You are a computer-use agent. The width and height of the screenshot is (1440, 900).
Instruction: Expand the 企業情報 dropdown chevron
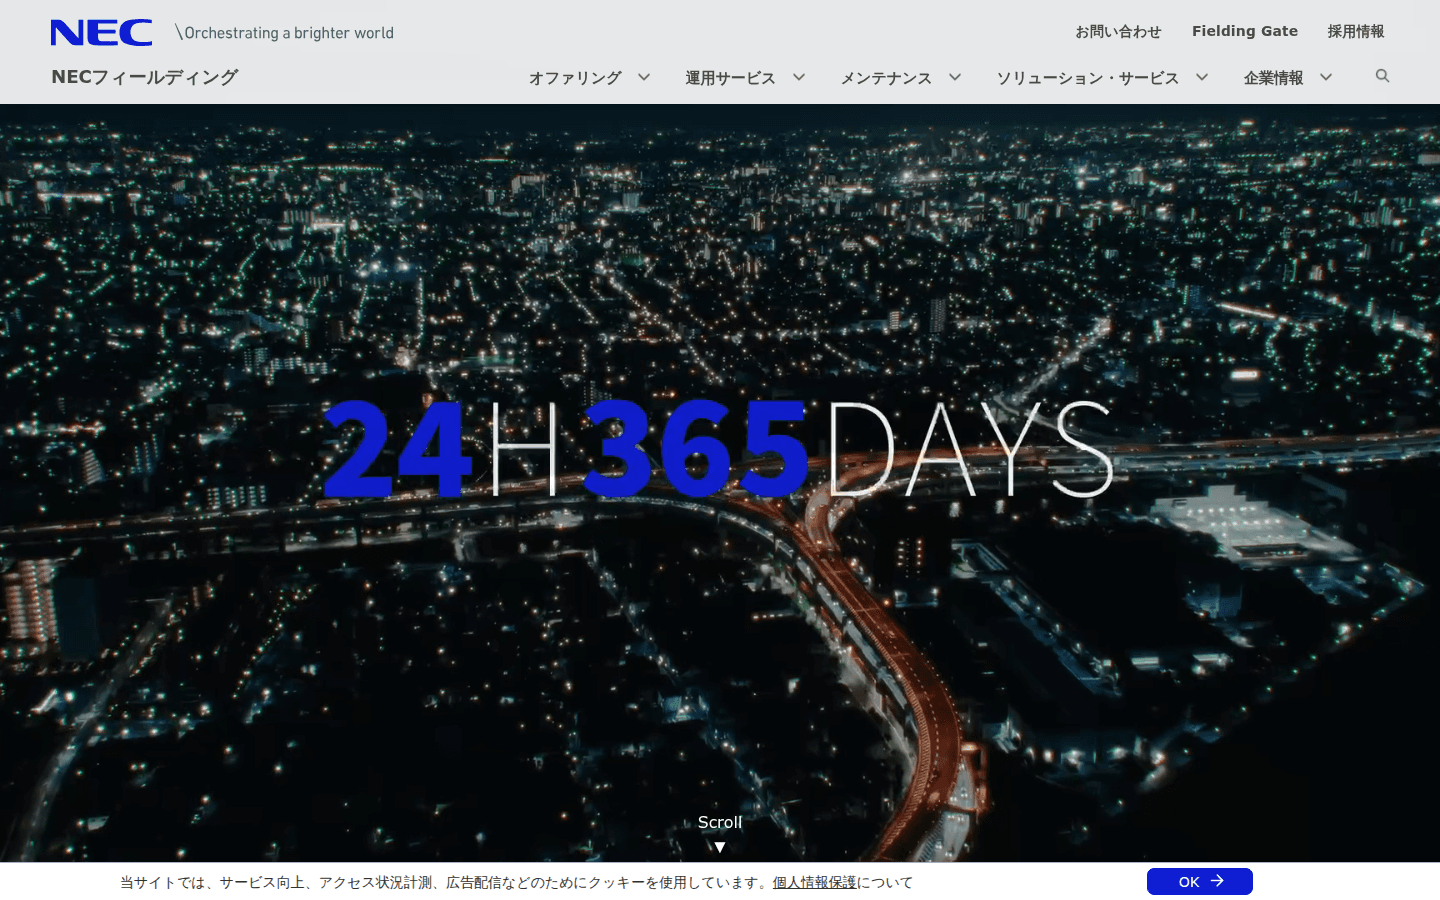pos(1326,77)
